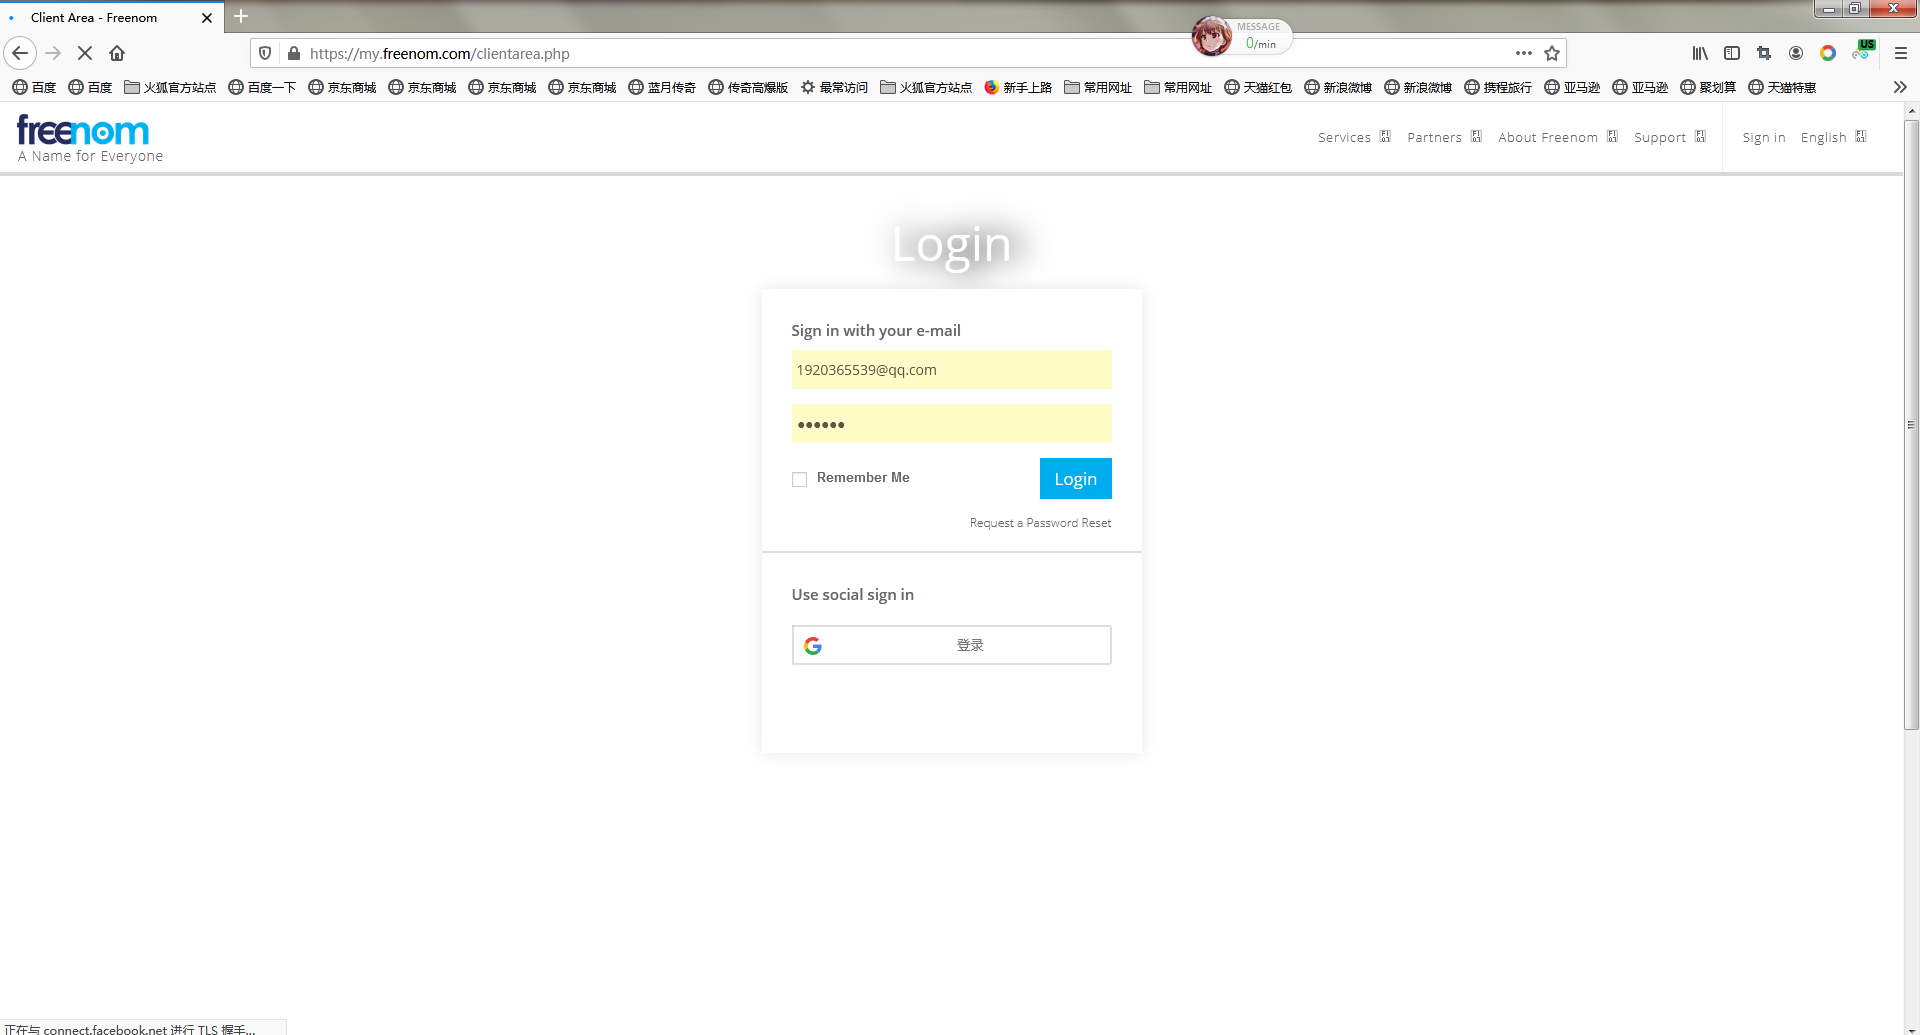Image resolution: width=1920 pixels, height=1035 pixels.
Task: Open the 蓝月传奇 bookmark
Action: [x=662, y=88]
